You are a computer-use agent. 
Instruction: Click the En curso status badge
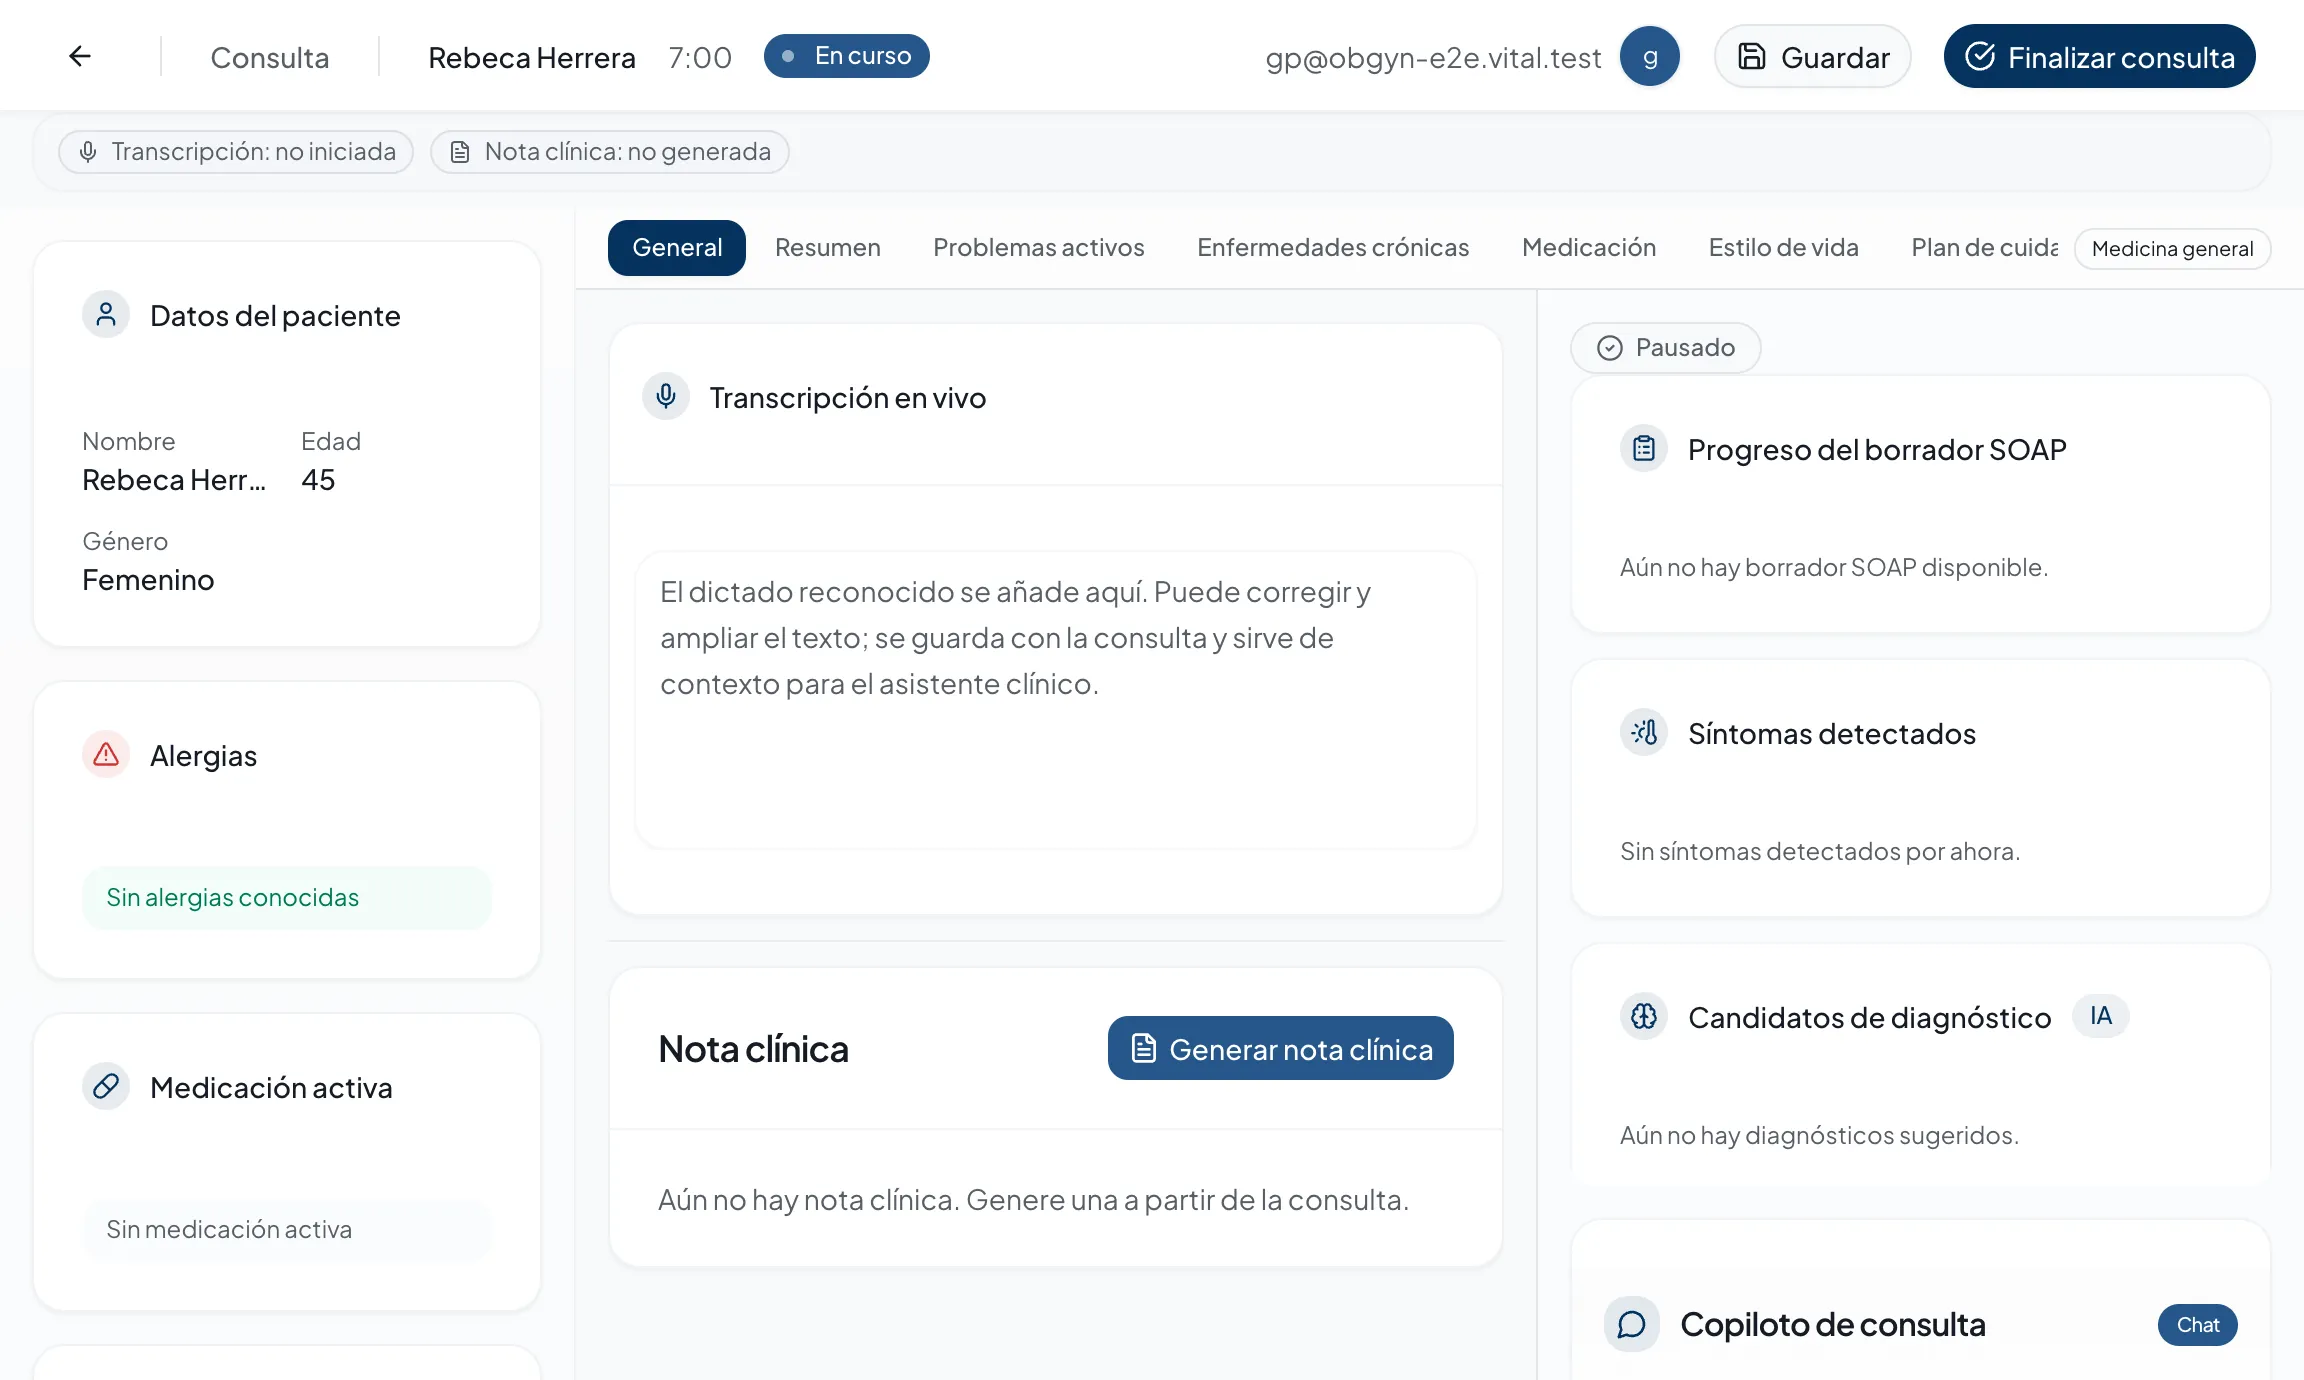(x=847, y=56)
